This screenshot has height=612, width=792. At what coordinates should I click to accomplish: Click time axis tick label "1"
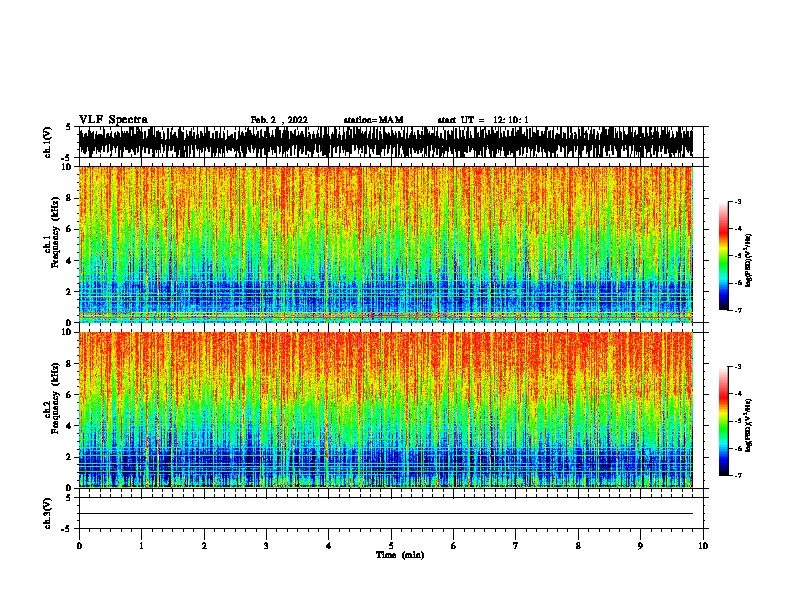(x=141, y=546)
